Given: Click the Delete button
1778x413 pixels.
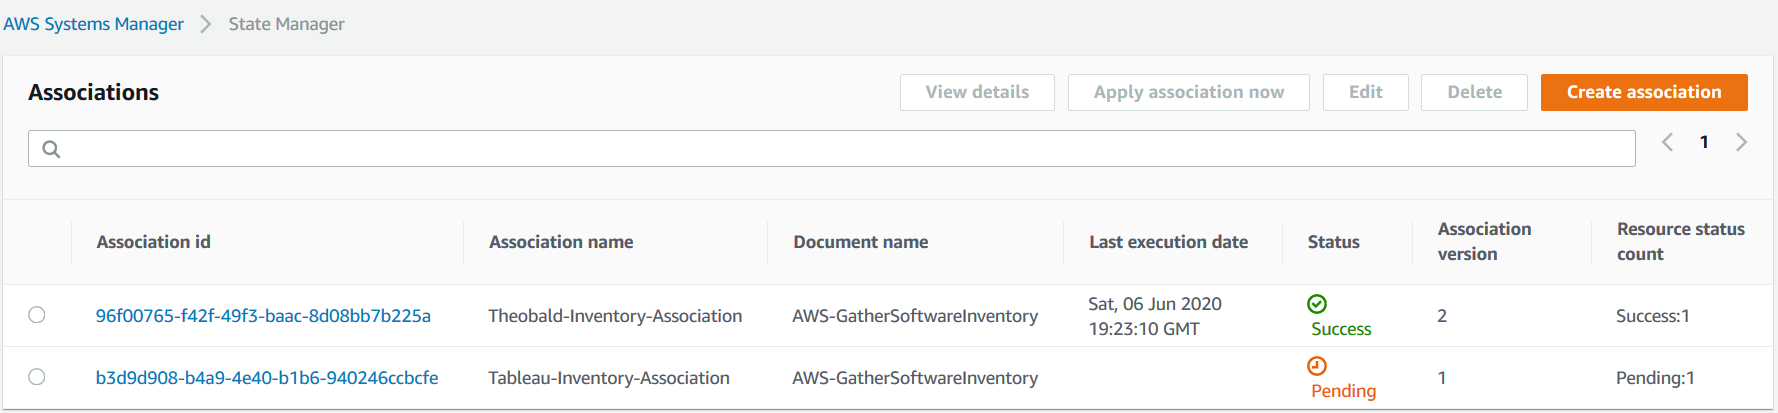Looking at the screenshot, I should click(x=1474, y=92).
